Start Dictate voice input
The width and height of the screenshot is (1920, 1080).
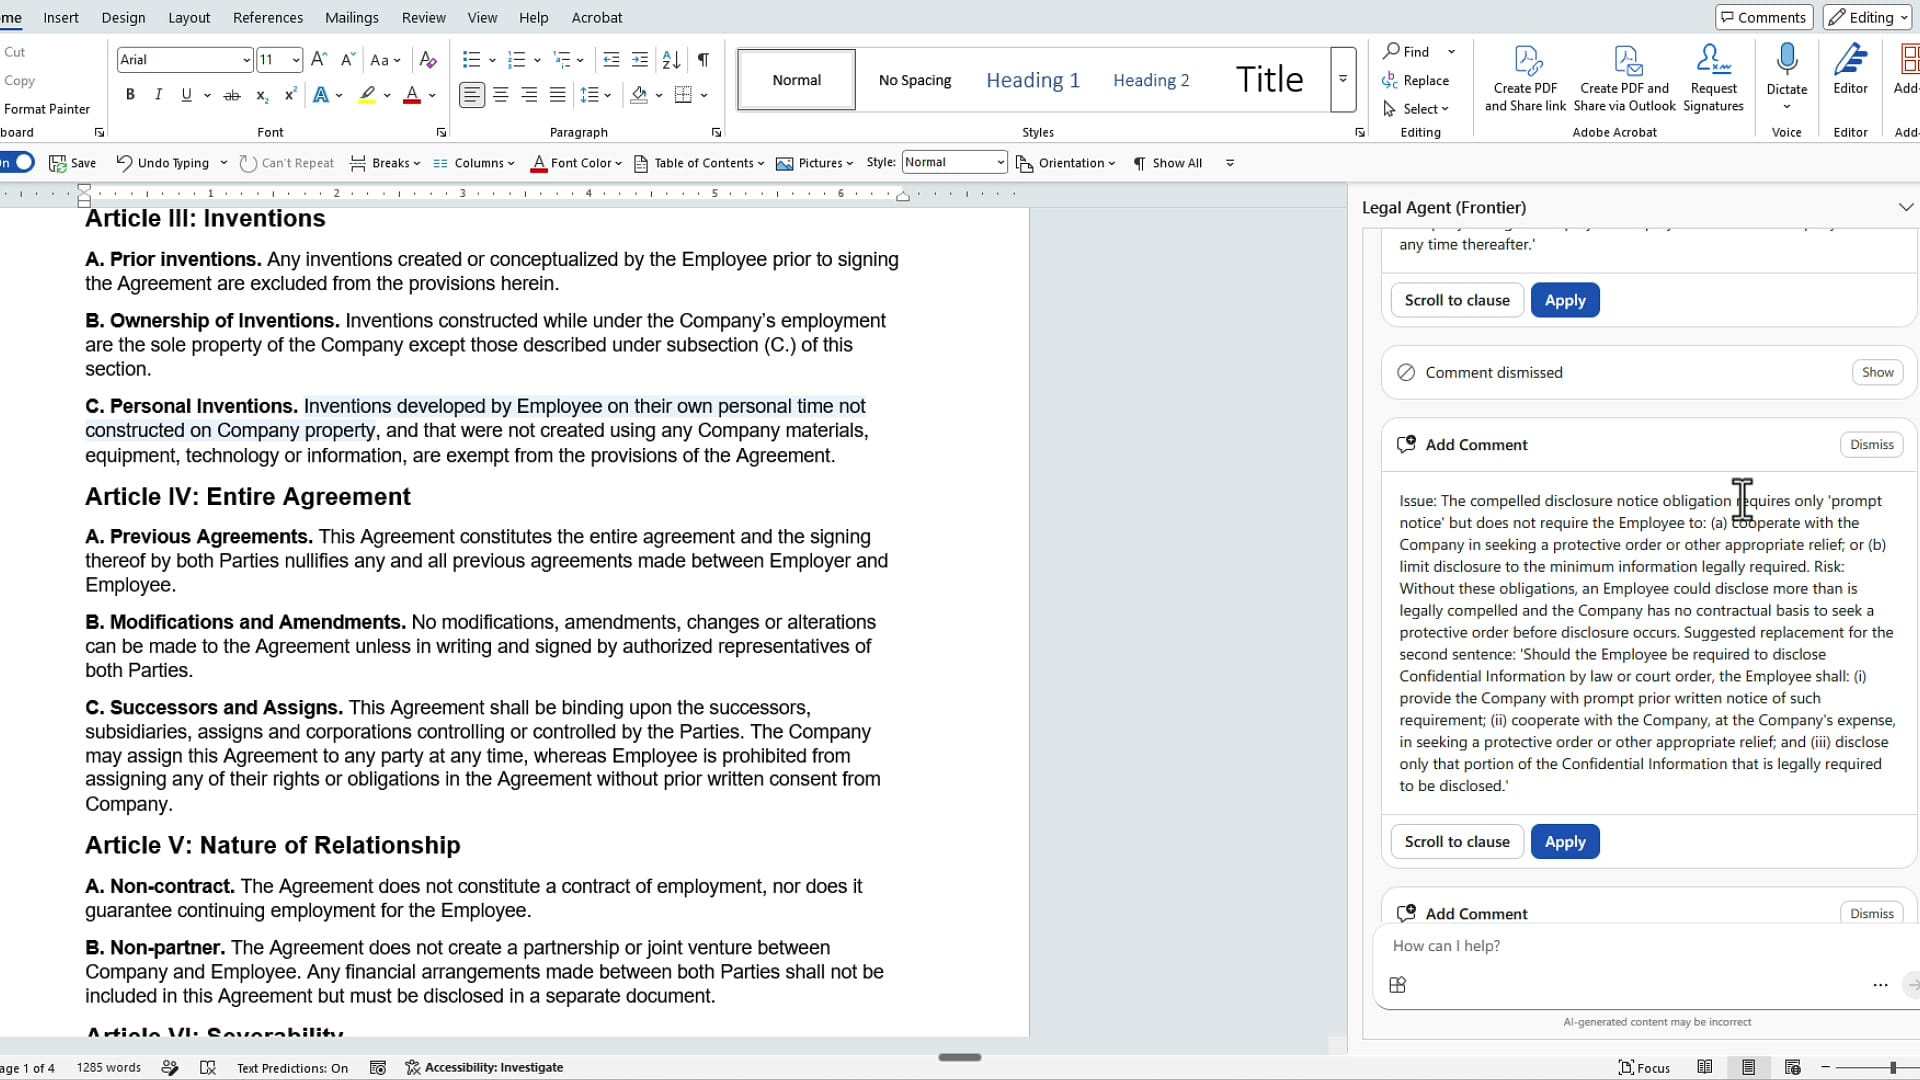[x=1786, y=70]
